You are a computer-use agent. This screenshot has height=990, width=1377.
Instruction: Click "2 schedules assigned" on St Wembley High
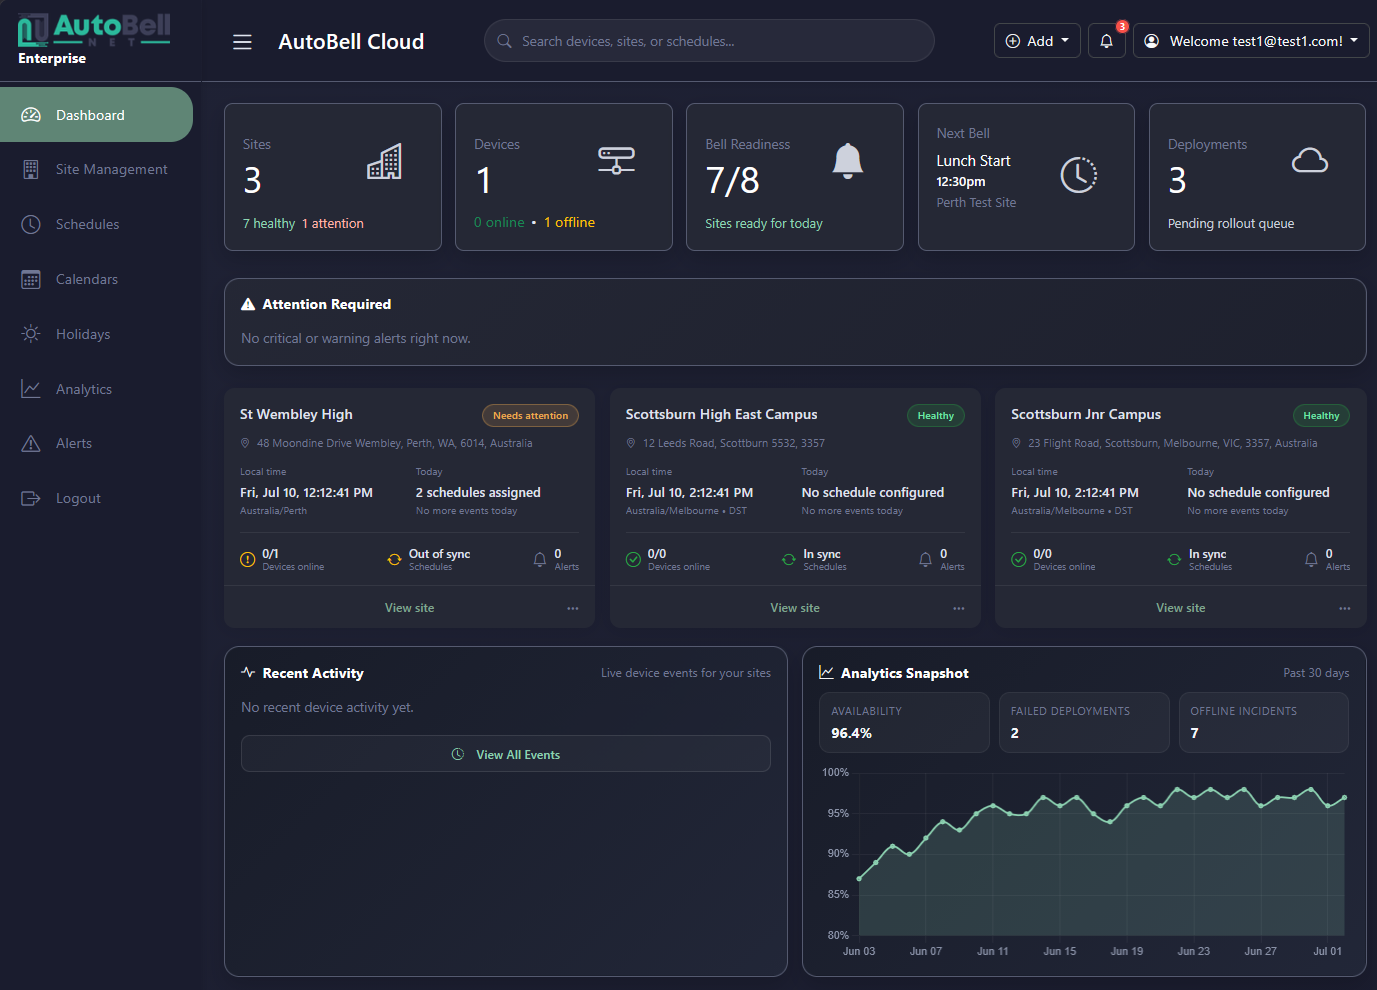(x=478, y=492)
